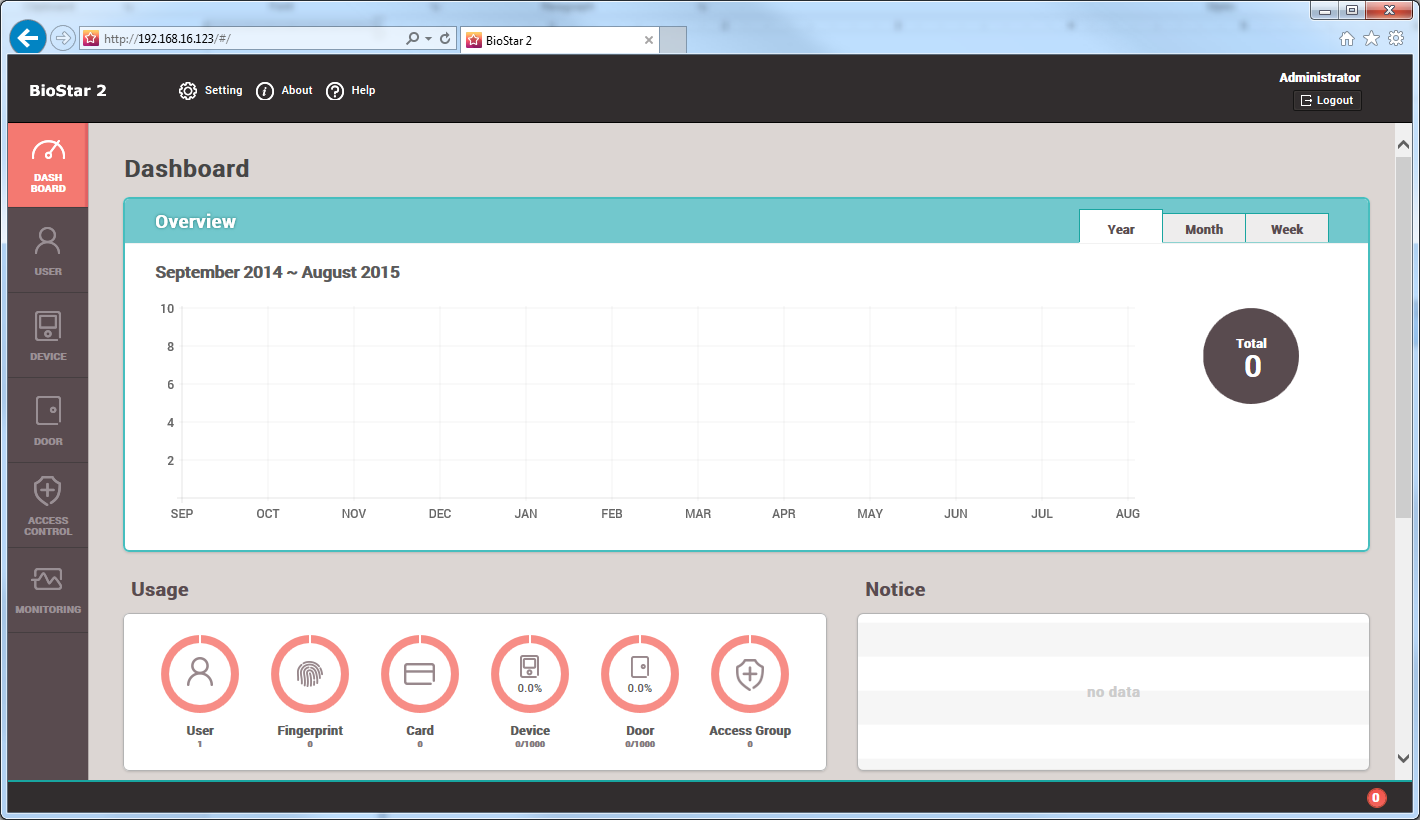Open the User section in sidebar
This screenshot has width=1420, height=820.
click(x=48, y=251)
